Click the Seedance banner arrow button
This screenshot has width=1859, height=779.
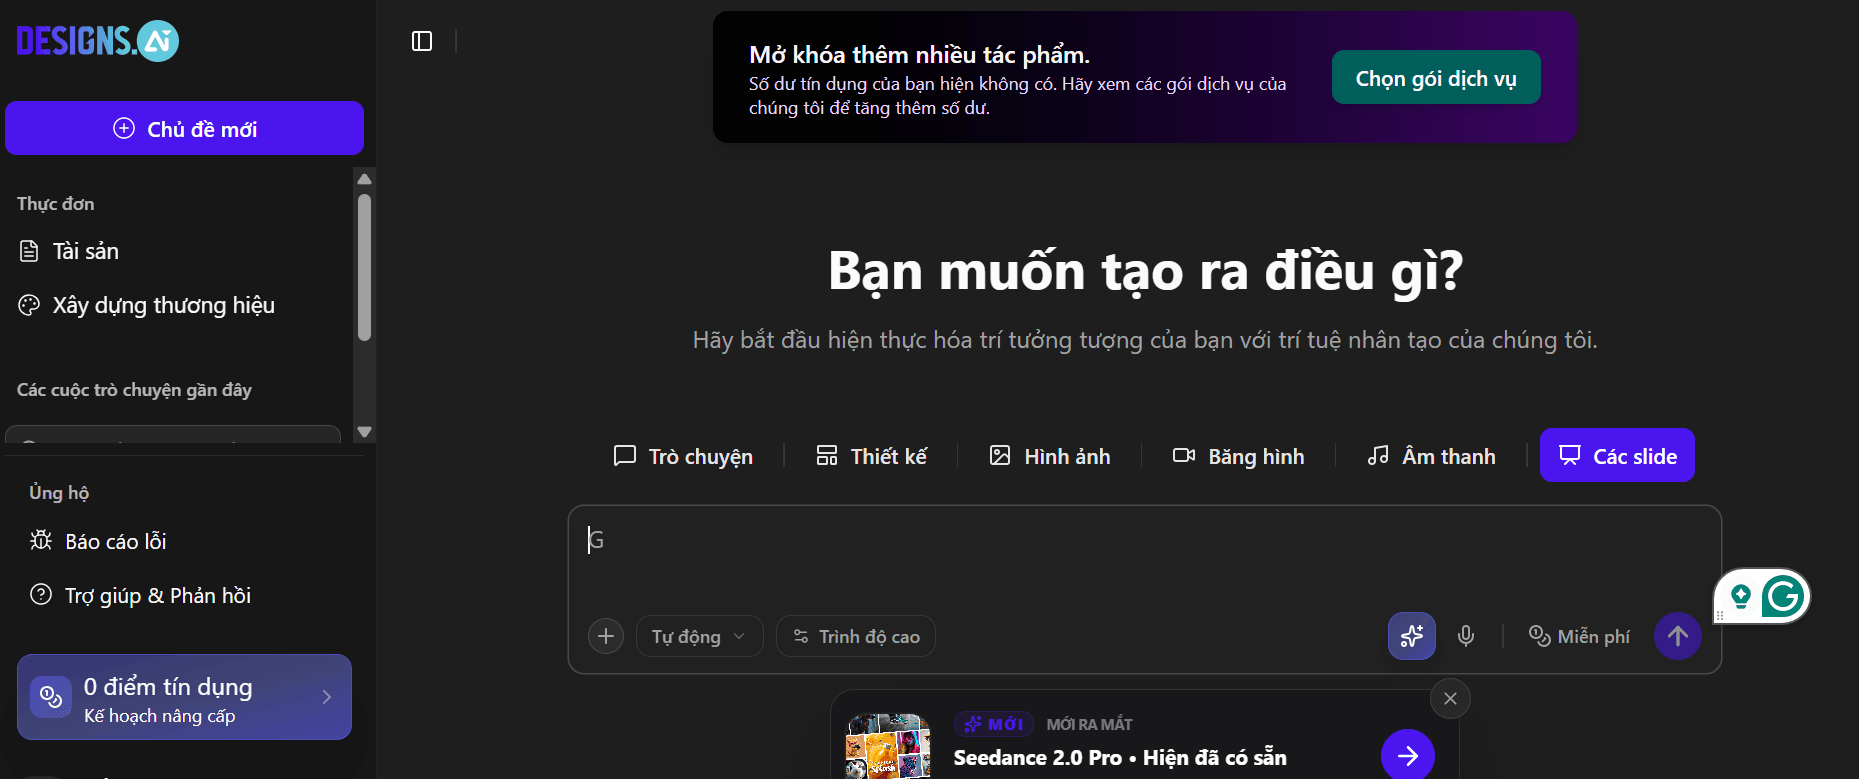click(1408, 756)
